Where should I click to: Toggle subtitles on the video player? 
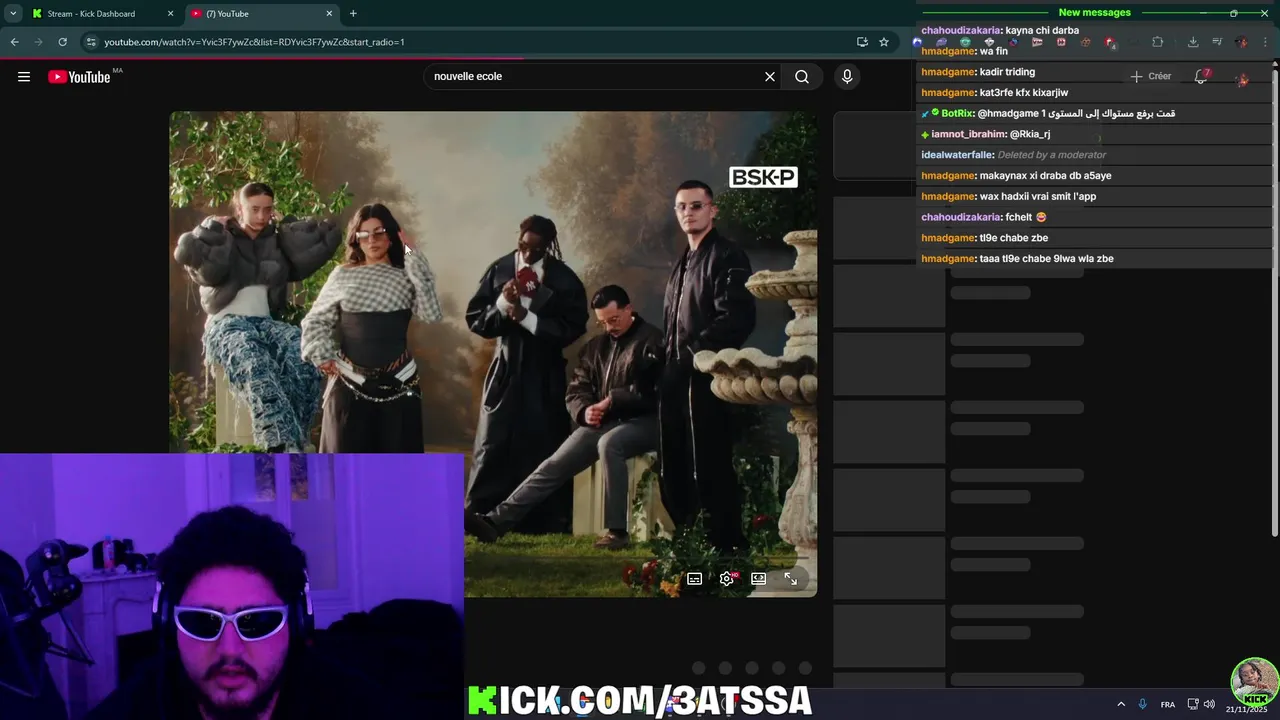pos(694,579)
